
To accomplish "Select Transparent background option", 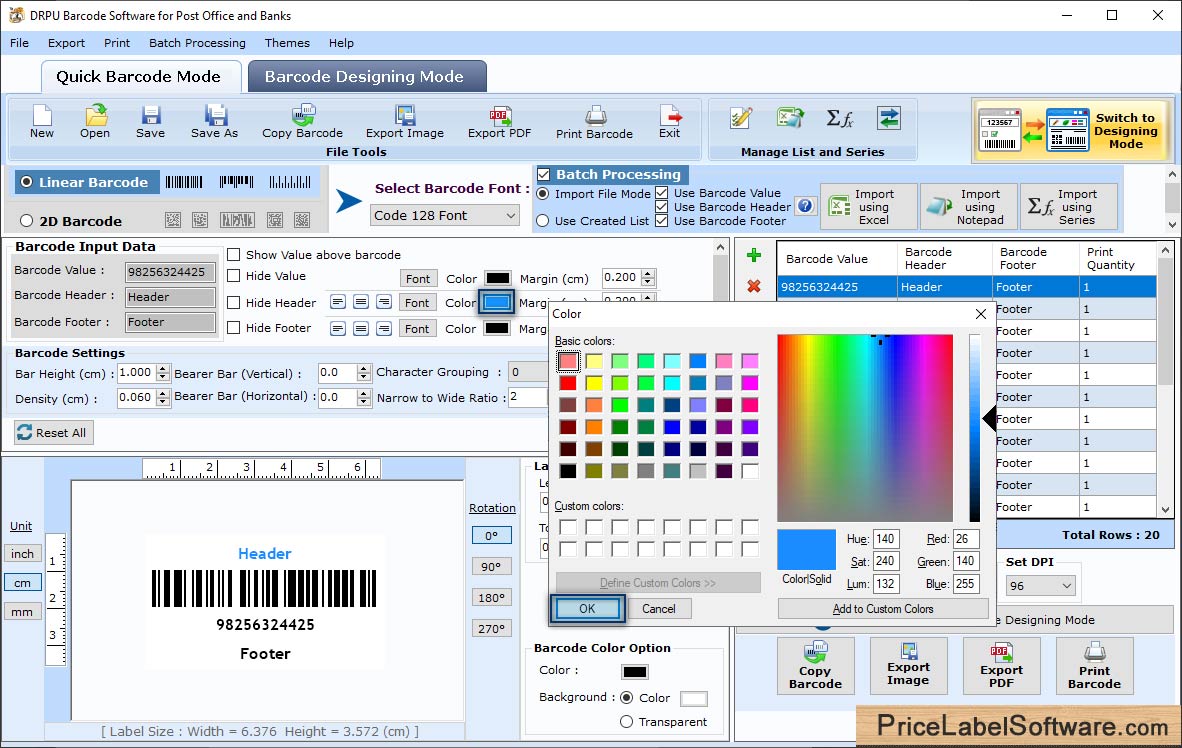I will [x=627, y=722].
